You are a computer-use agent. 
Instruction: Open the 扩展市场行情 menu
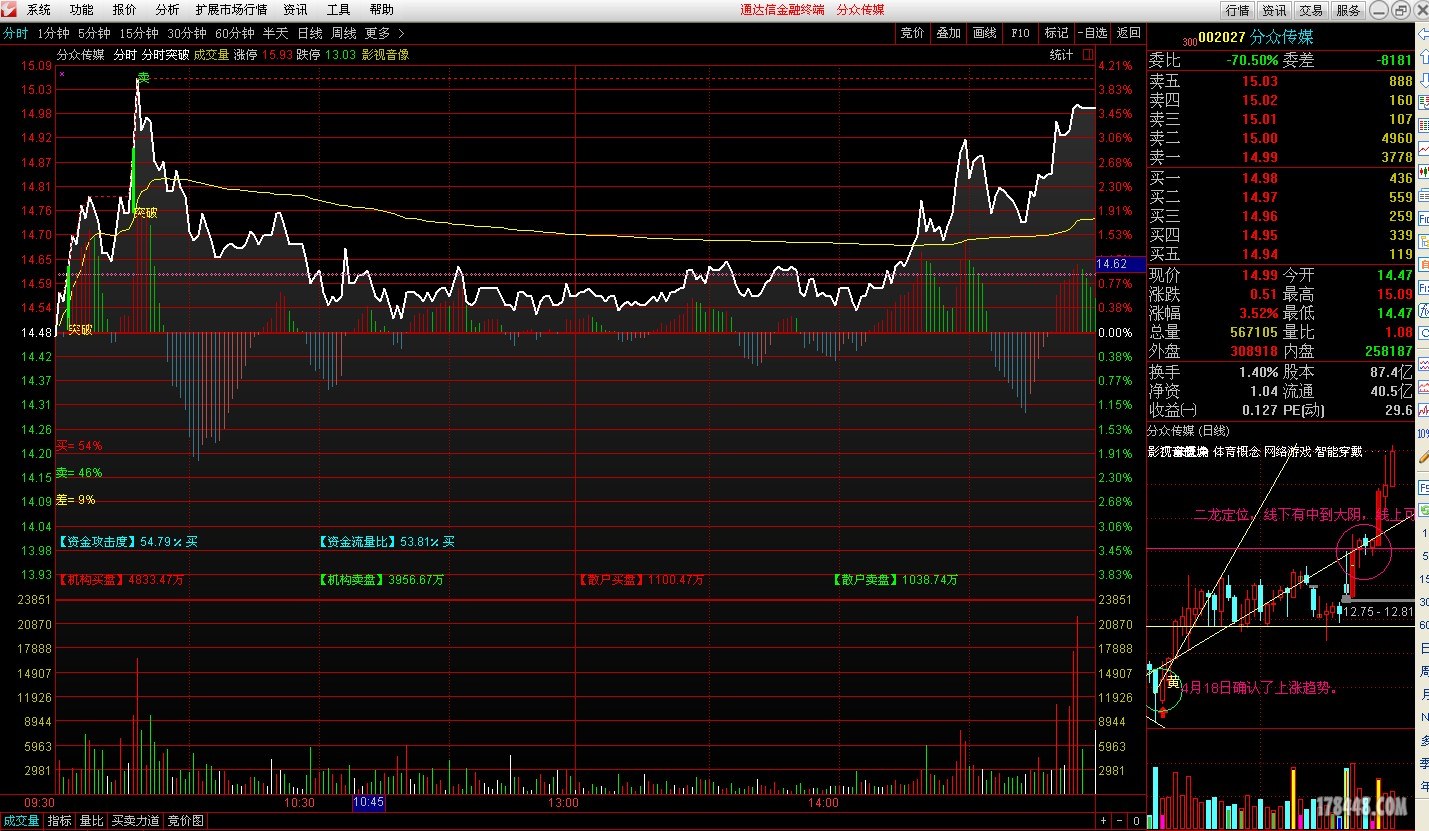click(x=231, y=10)
